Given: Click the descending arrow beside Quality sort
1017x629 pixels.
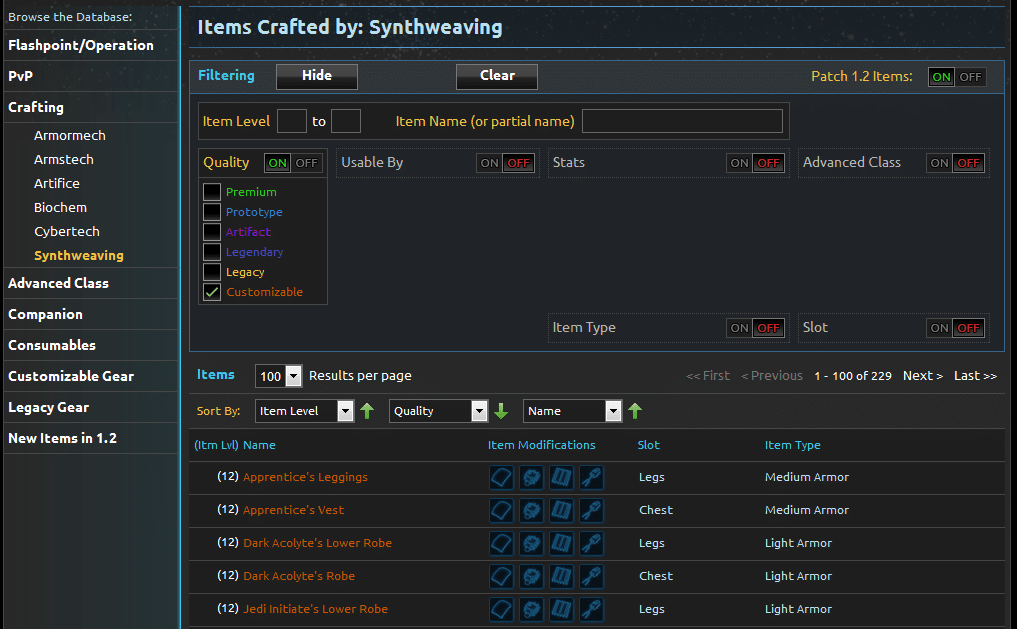Looking at the screenshot, I should coord(501,411).
